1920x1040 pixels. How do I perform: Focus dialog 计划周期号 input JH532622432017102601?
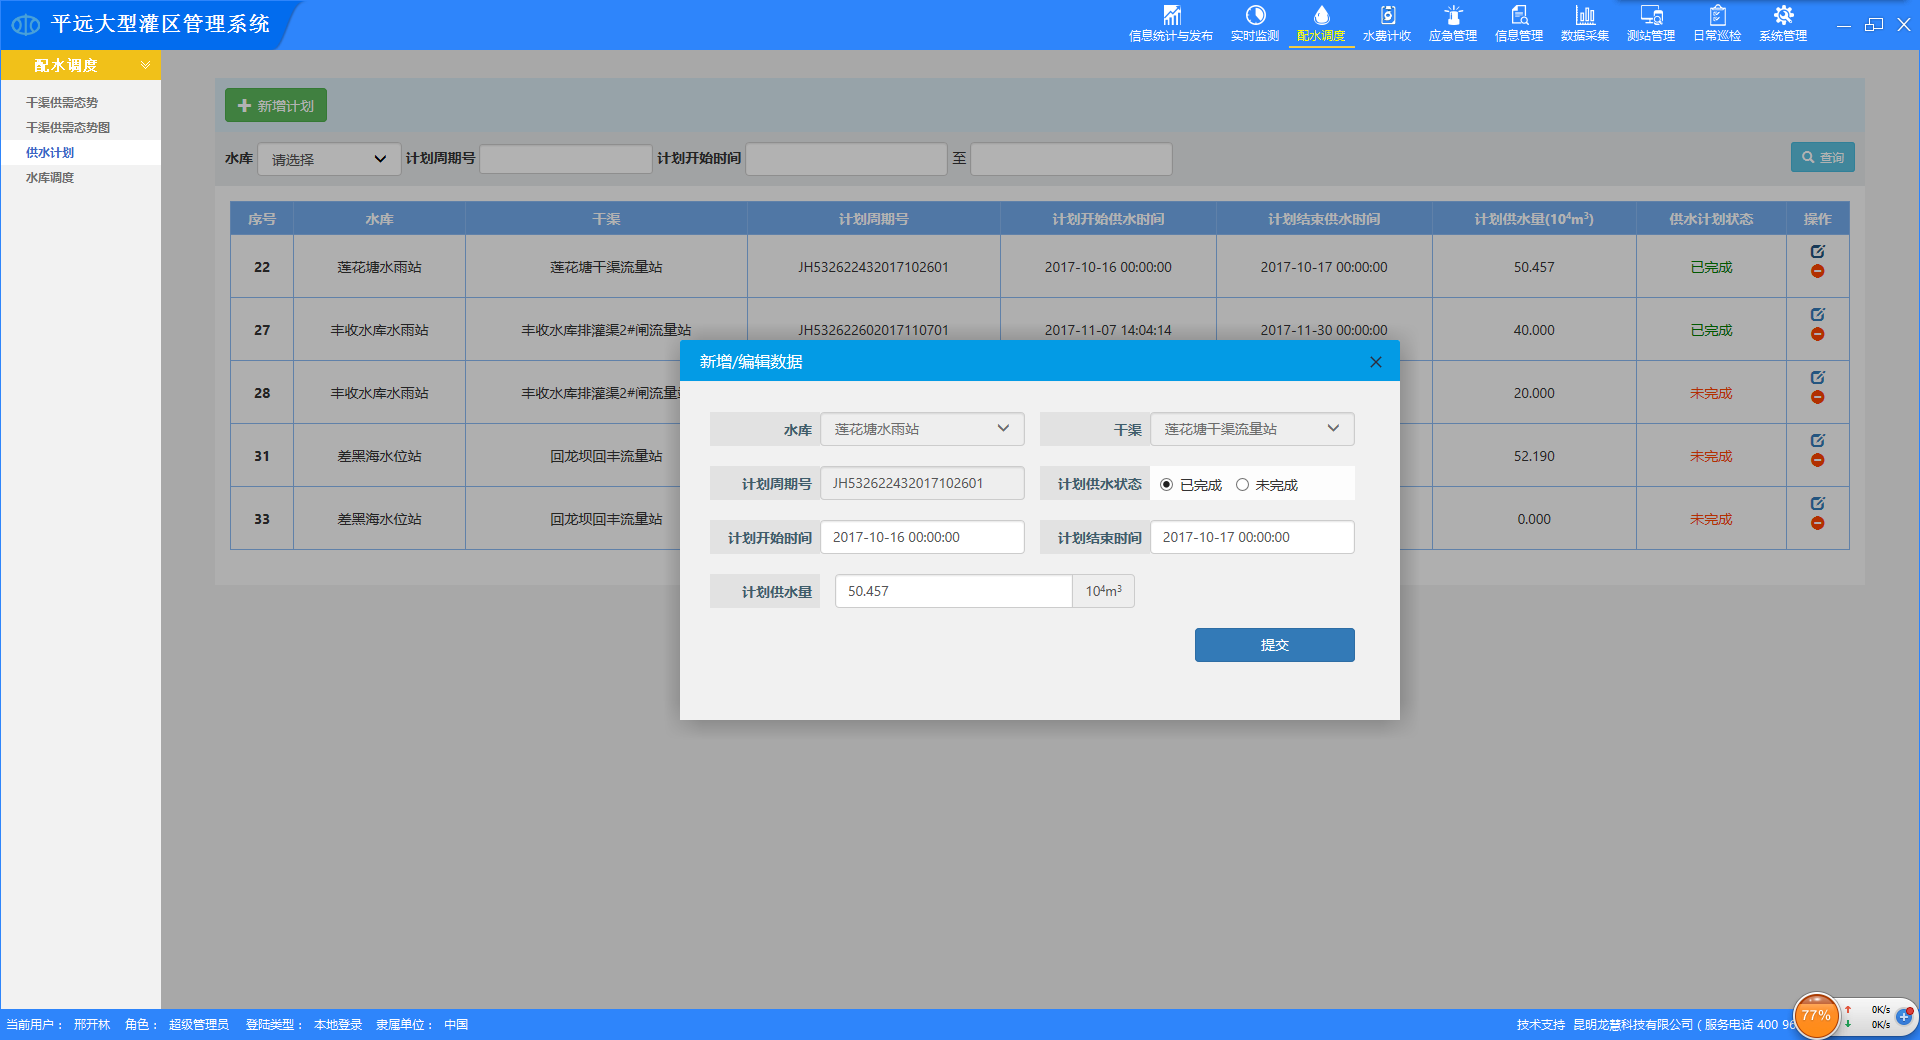[x=922, y=483]
